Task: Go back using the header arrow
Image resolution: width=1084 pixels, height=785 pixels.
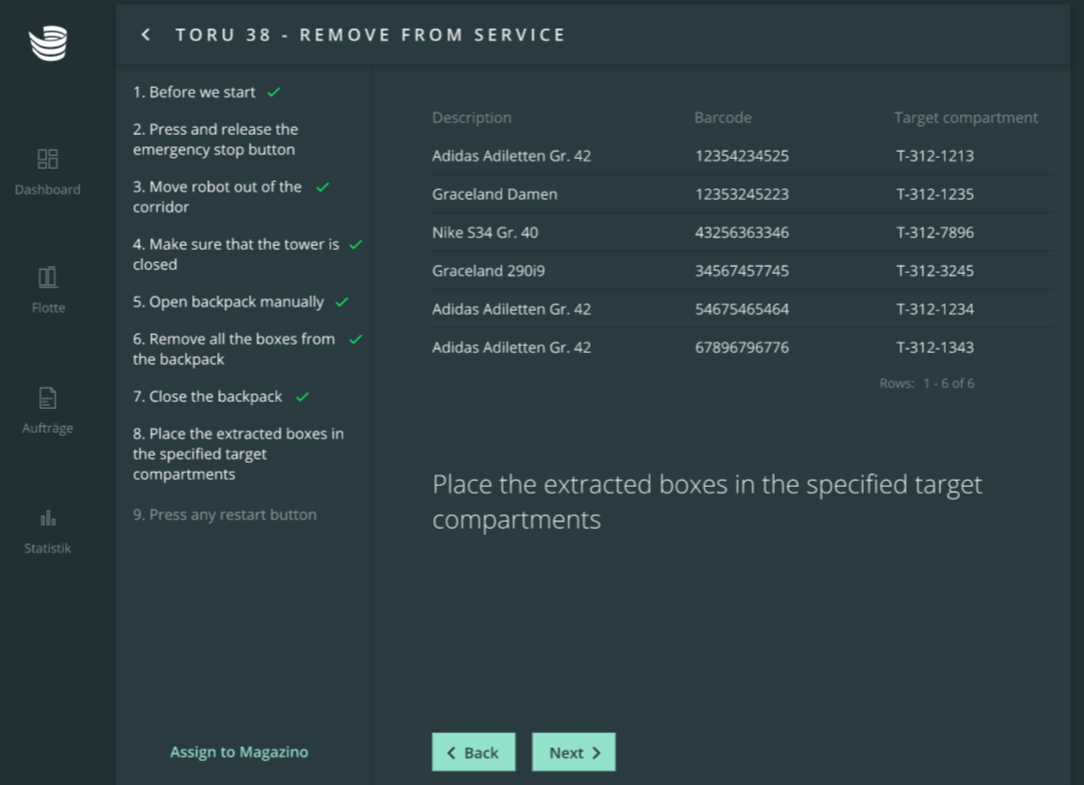Action: pyautogui.click(x=146, y=35)
